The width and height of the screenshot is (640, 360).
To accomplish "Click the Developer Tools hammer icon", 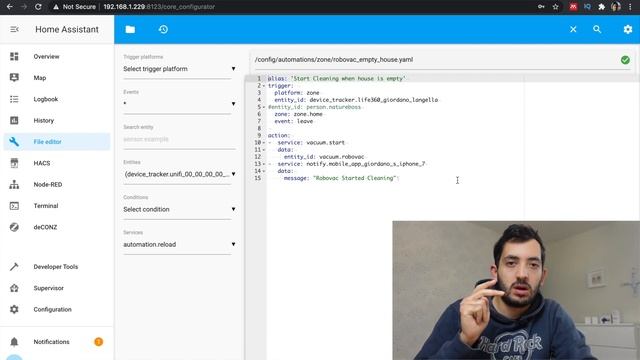I will coord(14,267).
